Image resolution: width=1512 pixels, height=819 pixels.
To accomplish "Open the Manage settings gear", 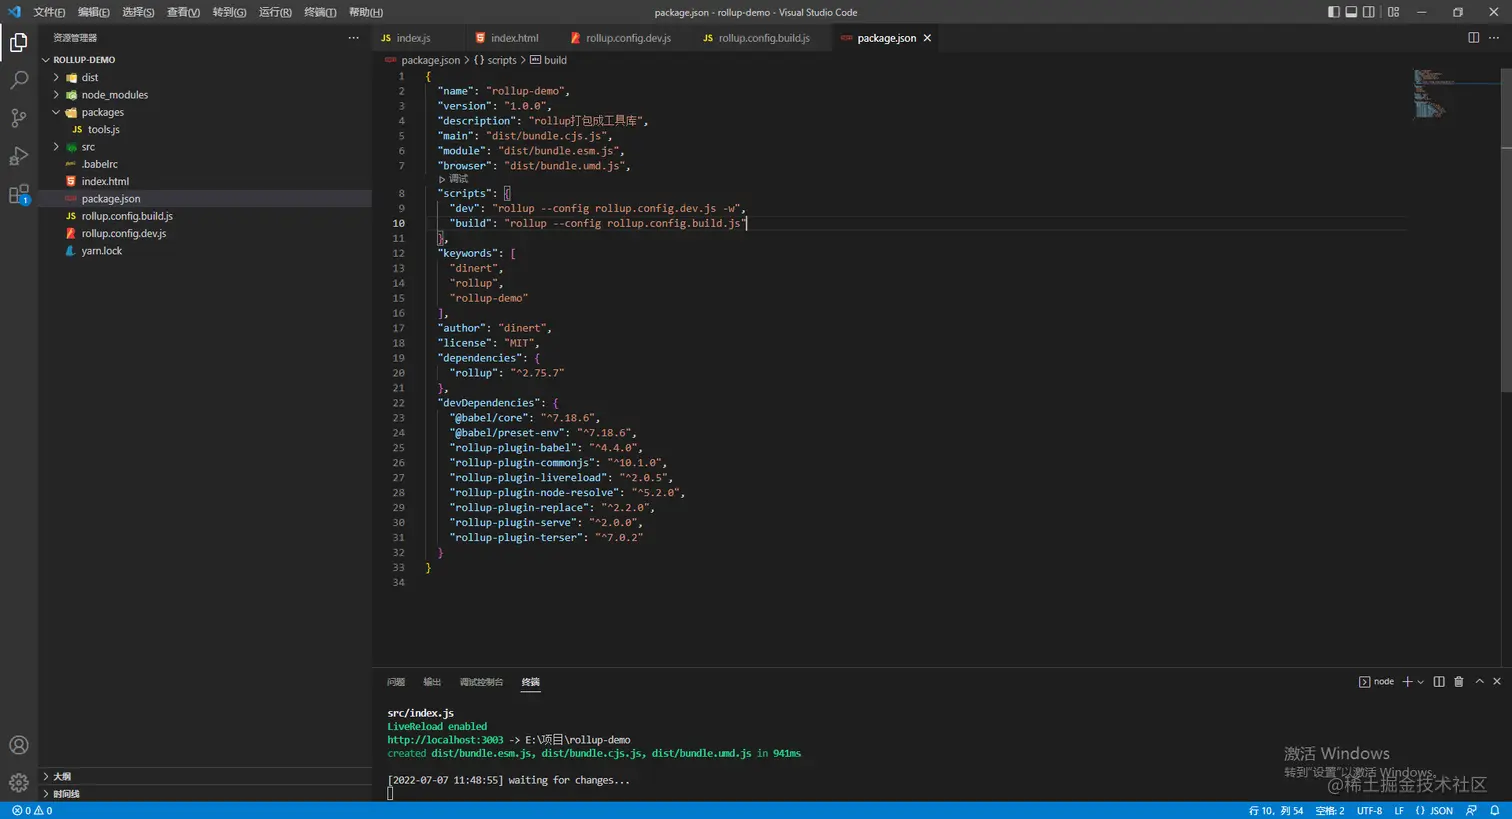I will pyautogui.click(x=18, y=783).
